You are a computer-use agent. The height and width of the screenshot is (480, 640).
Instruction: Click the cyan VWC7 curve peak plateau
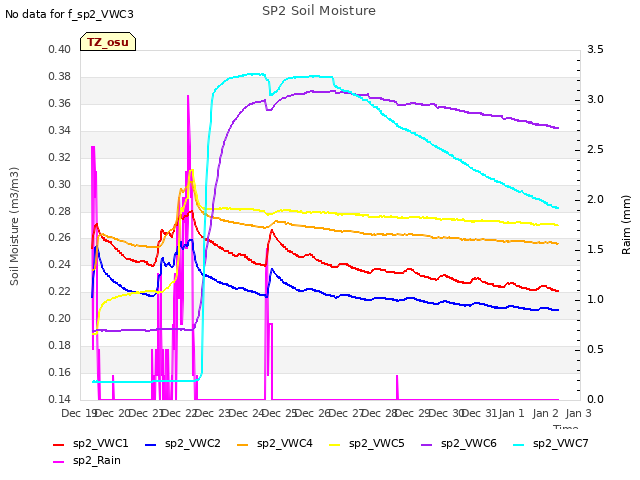pos(253,74)
